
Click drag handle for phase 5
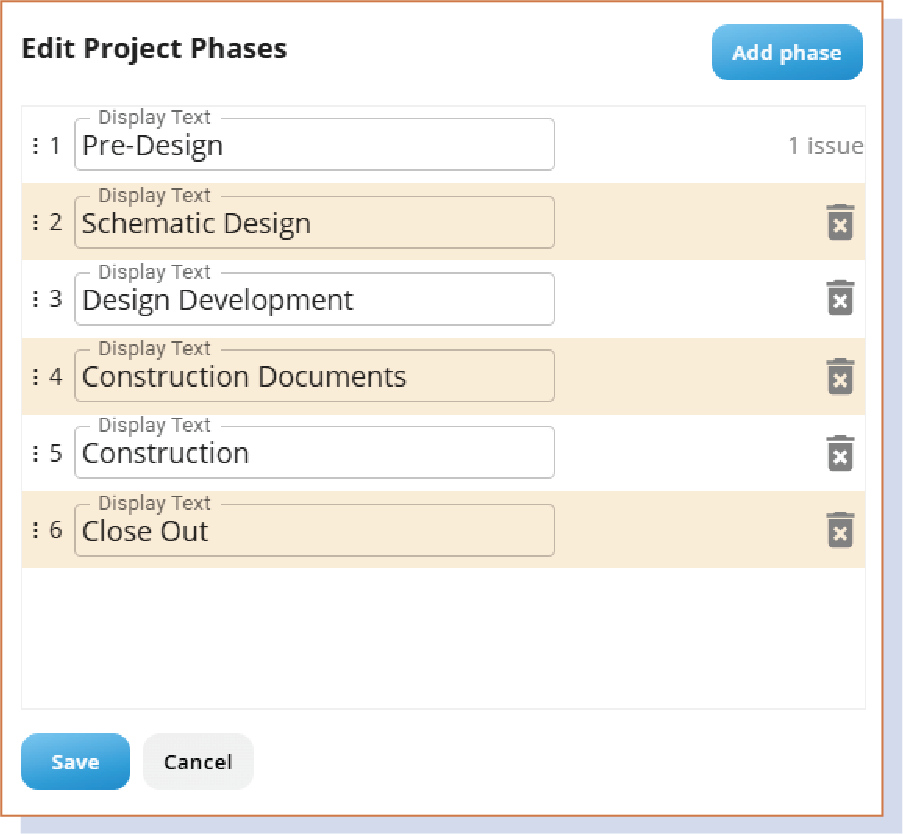36,453
